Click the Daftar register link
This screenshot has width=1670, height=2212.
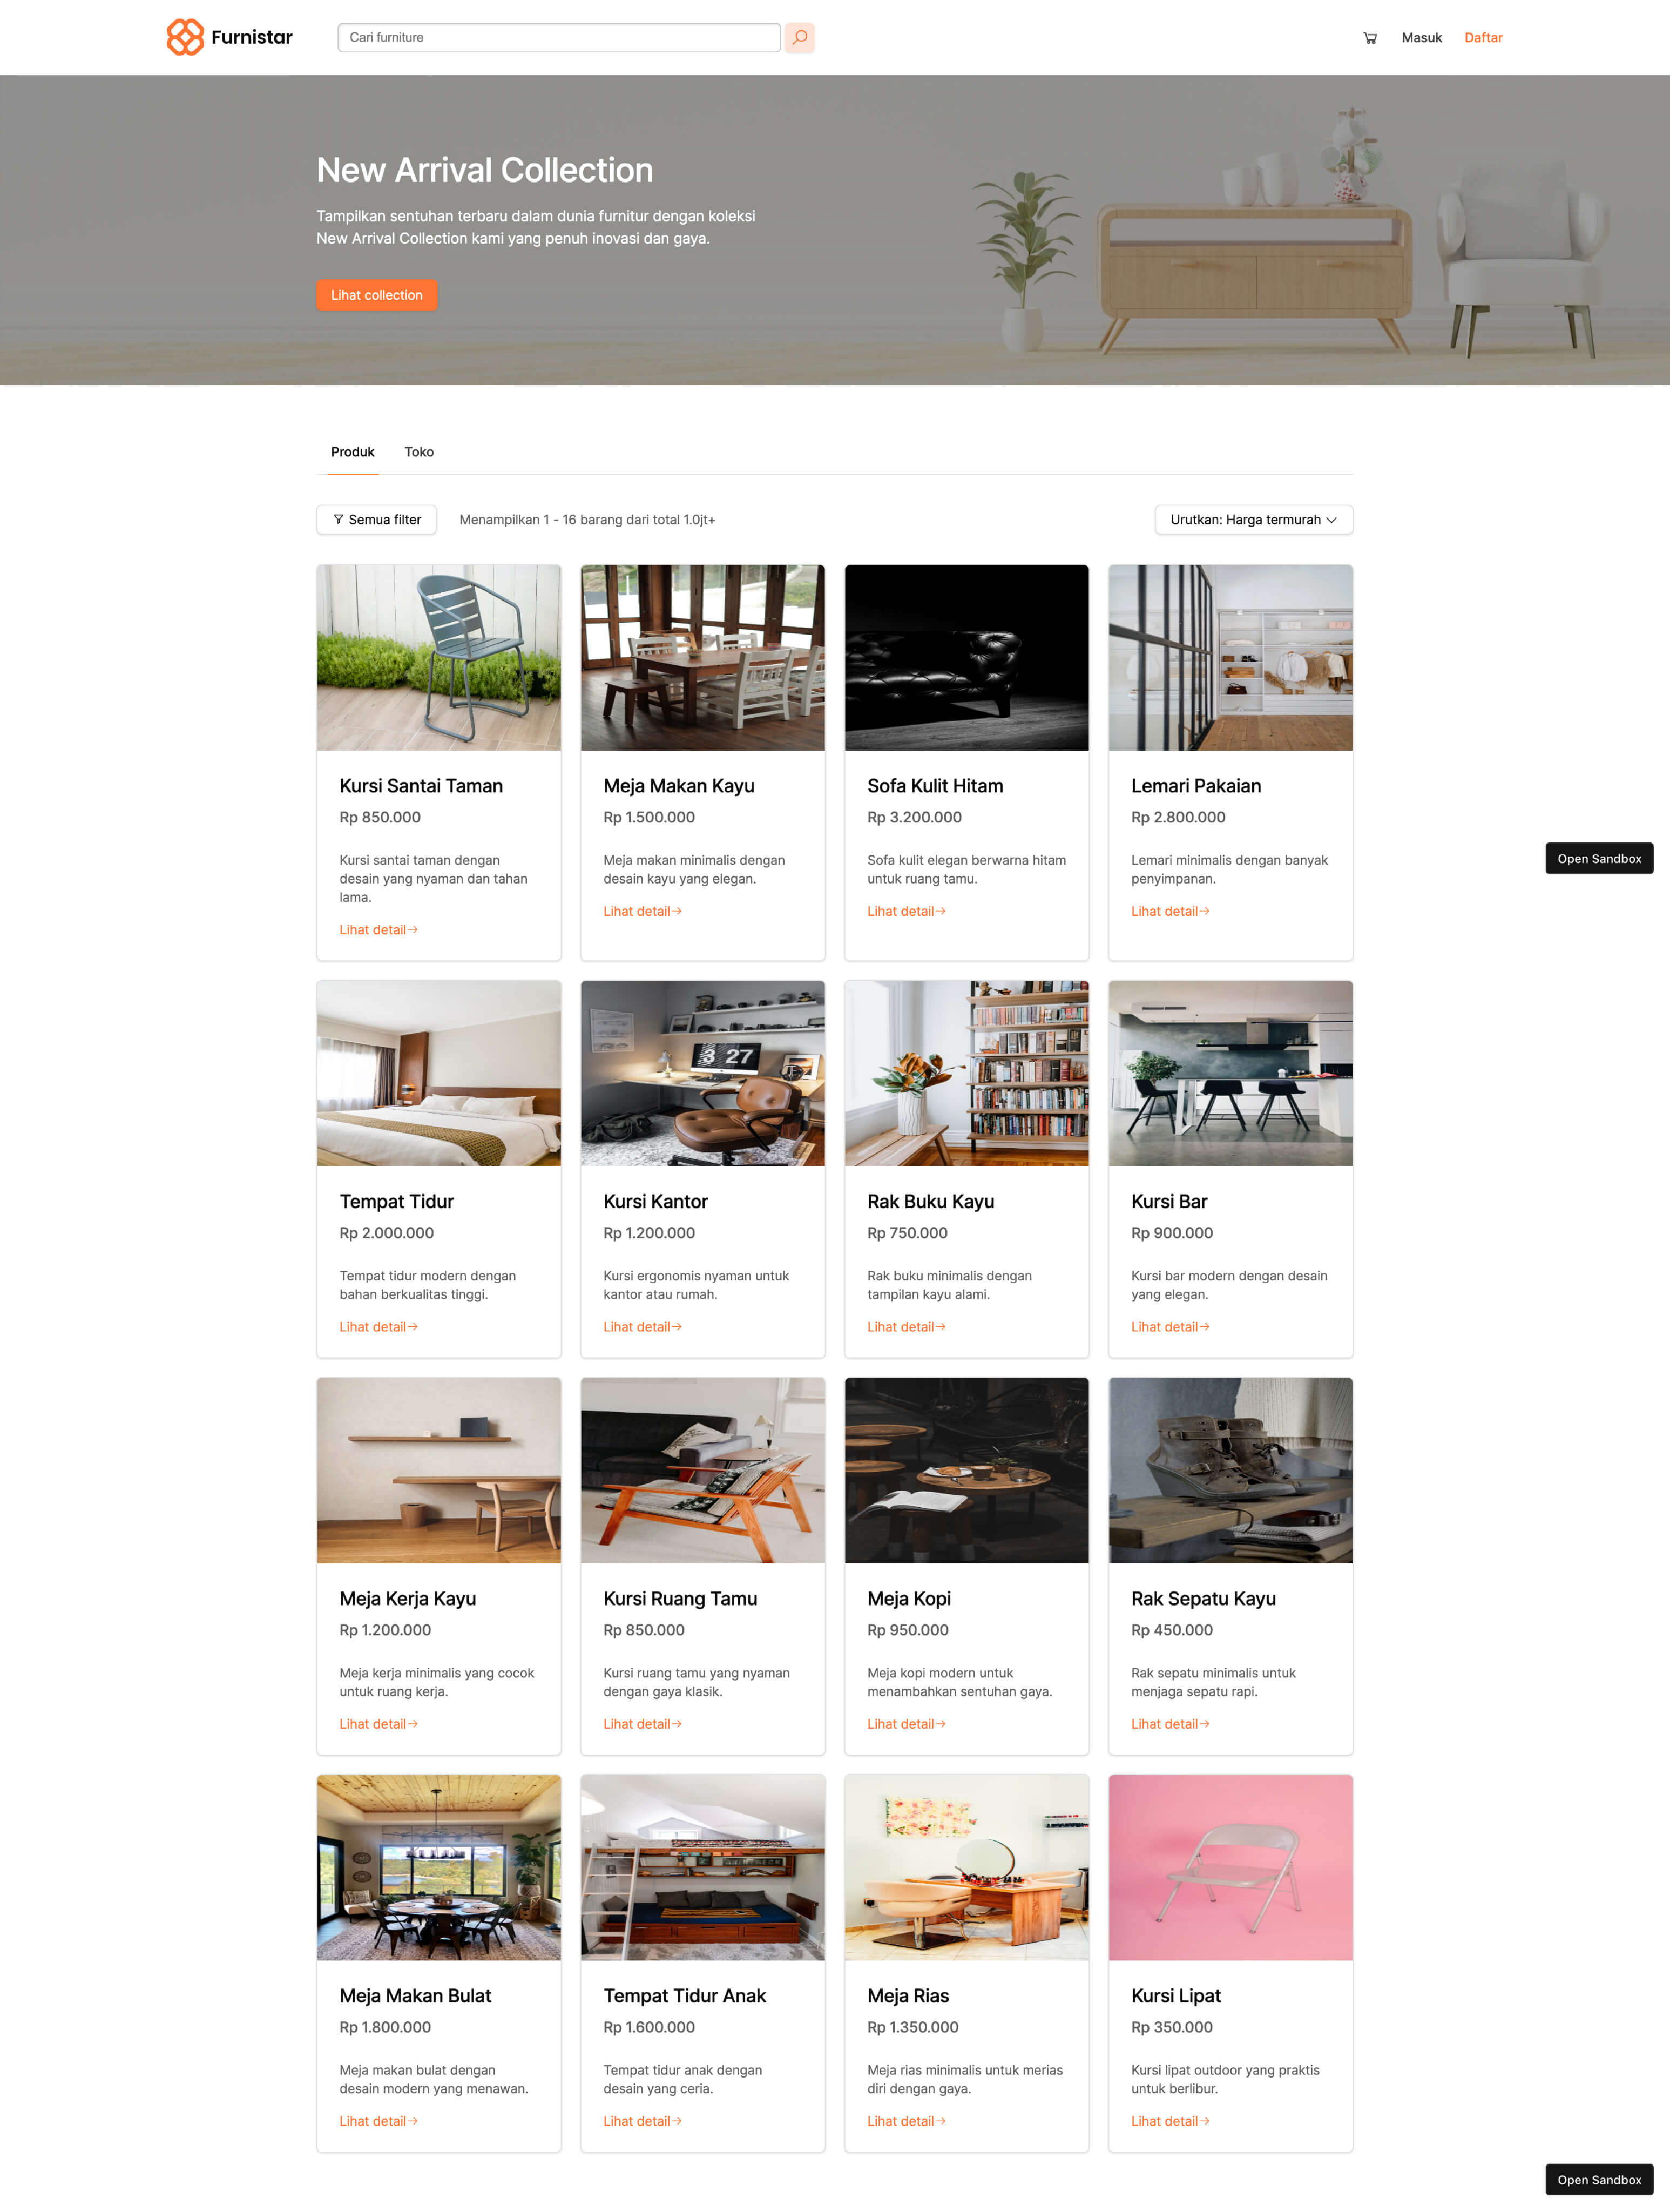tap(1483, 38)
